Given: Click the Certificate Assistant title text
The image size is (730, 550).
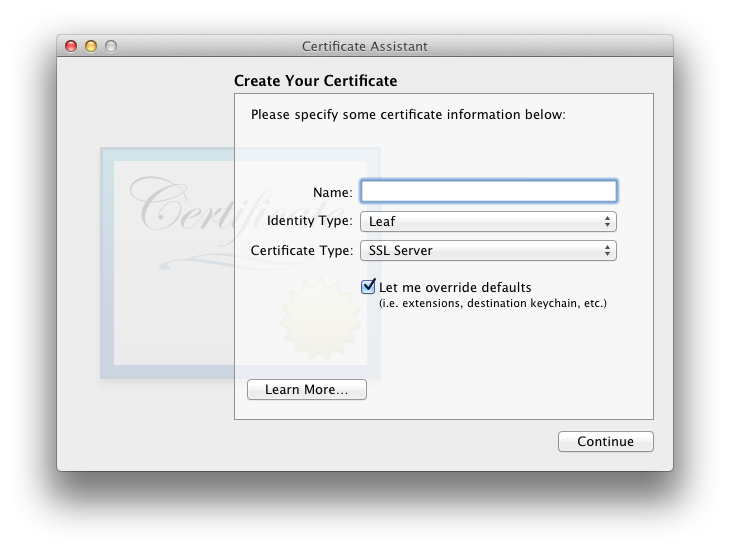Looking at the screenshot, I should pyautogui.click(x=365, y=47).
